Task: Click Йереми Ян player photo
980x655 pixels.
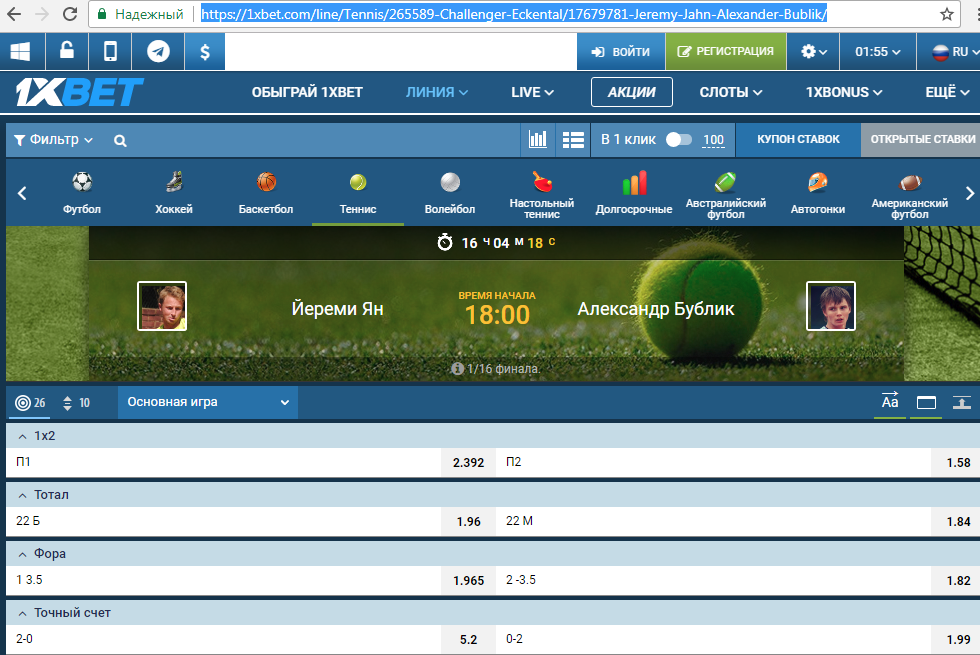Action: pos(162,306)
